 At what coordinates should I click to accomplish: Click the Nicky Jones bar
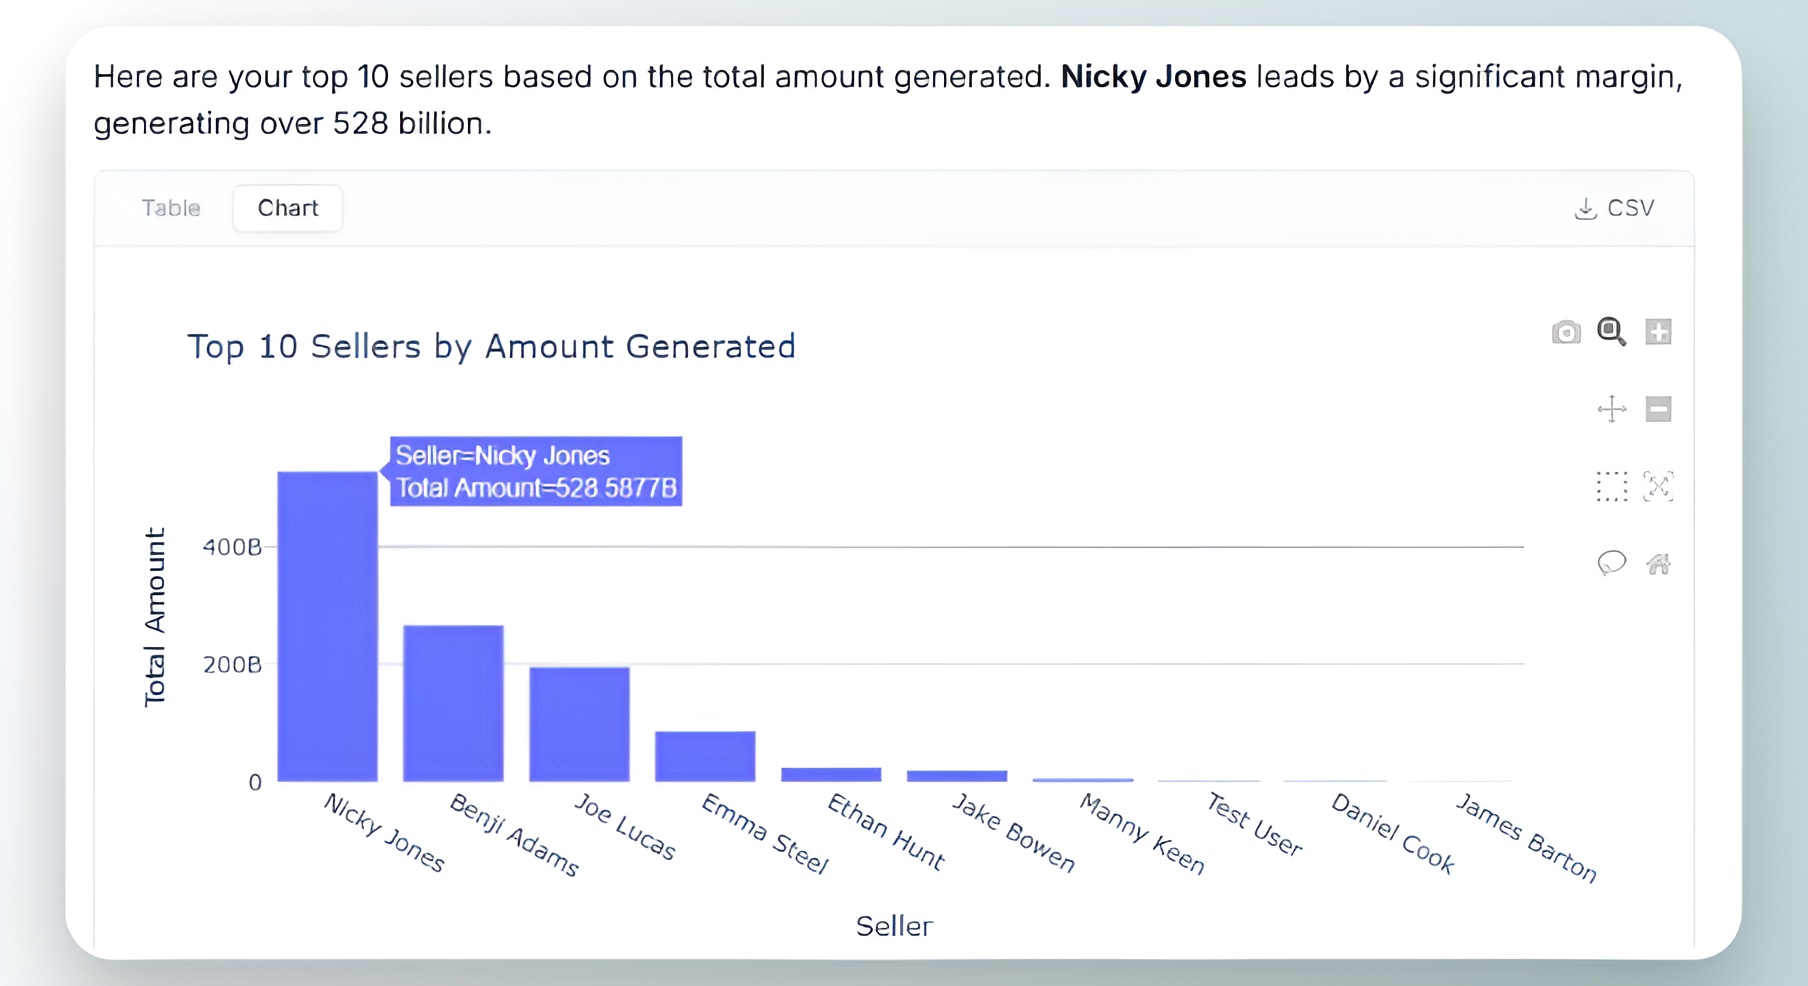[326, 640]
